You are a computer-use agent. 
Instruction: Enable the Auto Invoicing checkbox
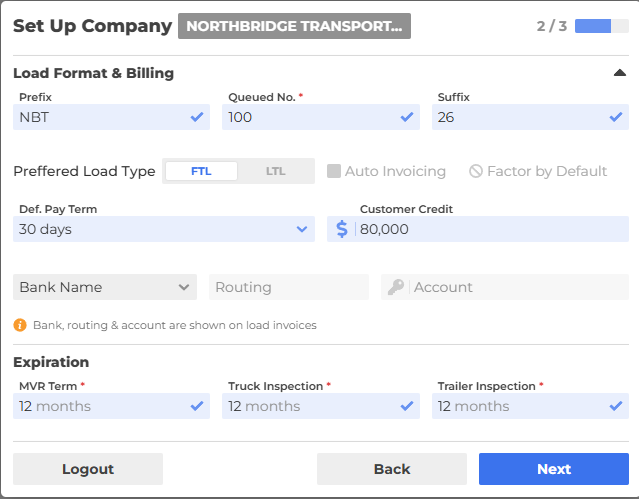(334, 171)
